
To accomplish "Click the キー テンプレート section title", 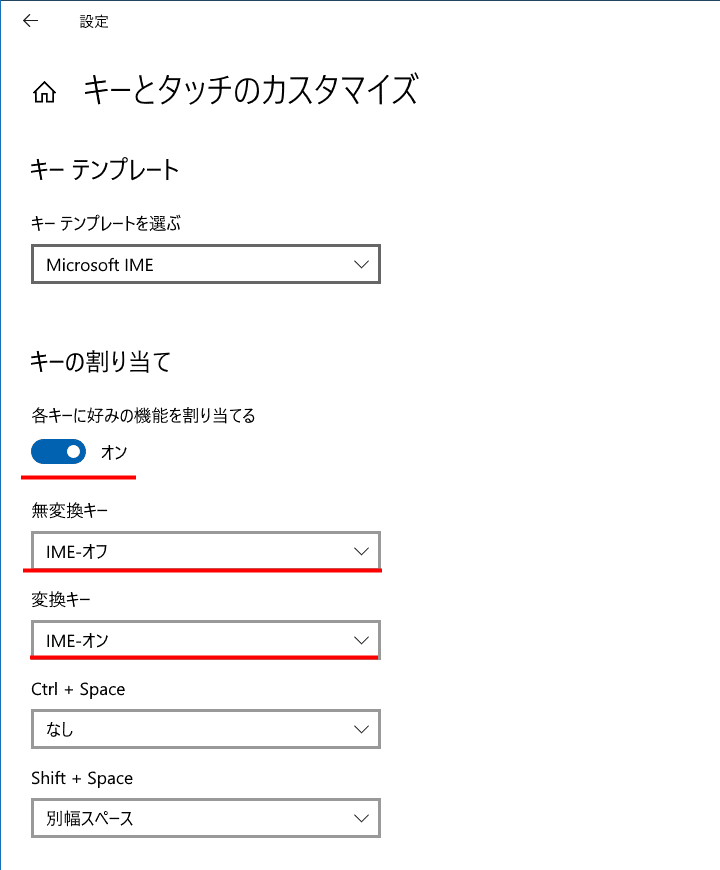I will point(104,170).
